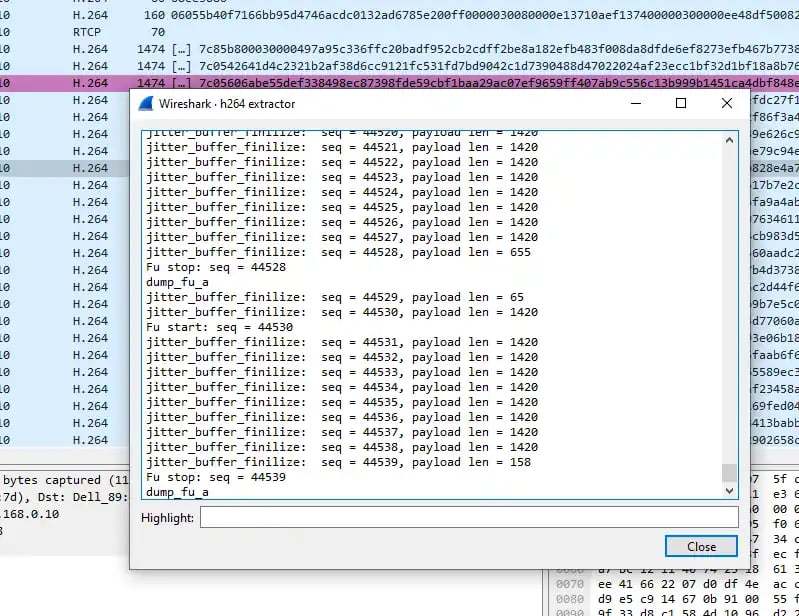
Task: Maximize the h264 extractor window
Action: click(x=681, y=103)
